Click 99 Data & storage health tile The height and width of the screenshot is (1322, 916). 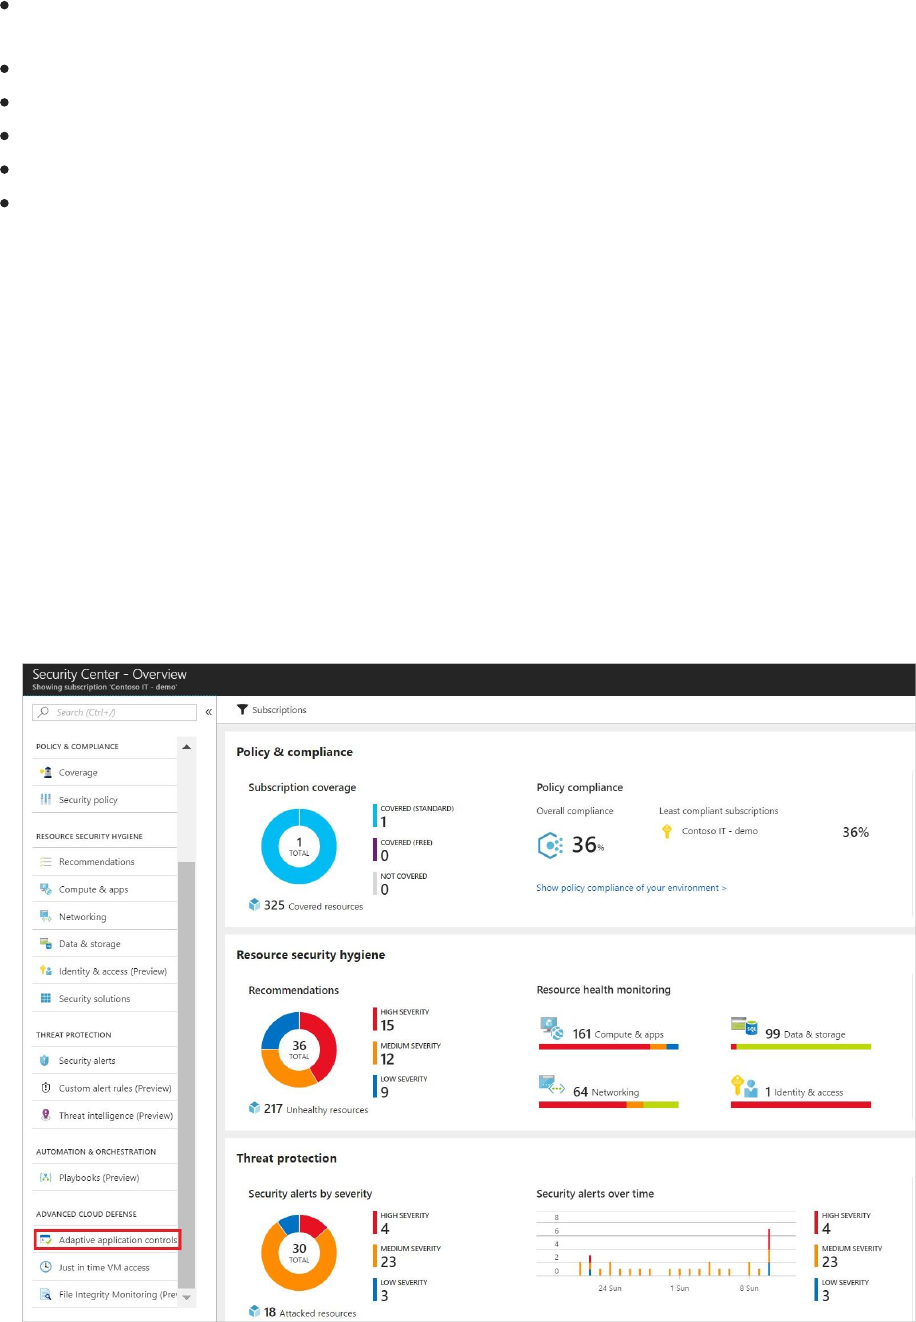tap(800, 1033)
